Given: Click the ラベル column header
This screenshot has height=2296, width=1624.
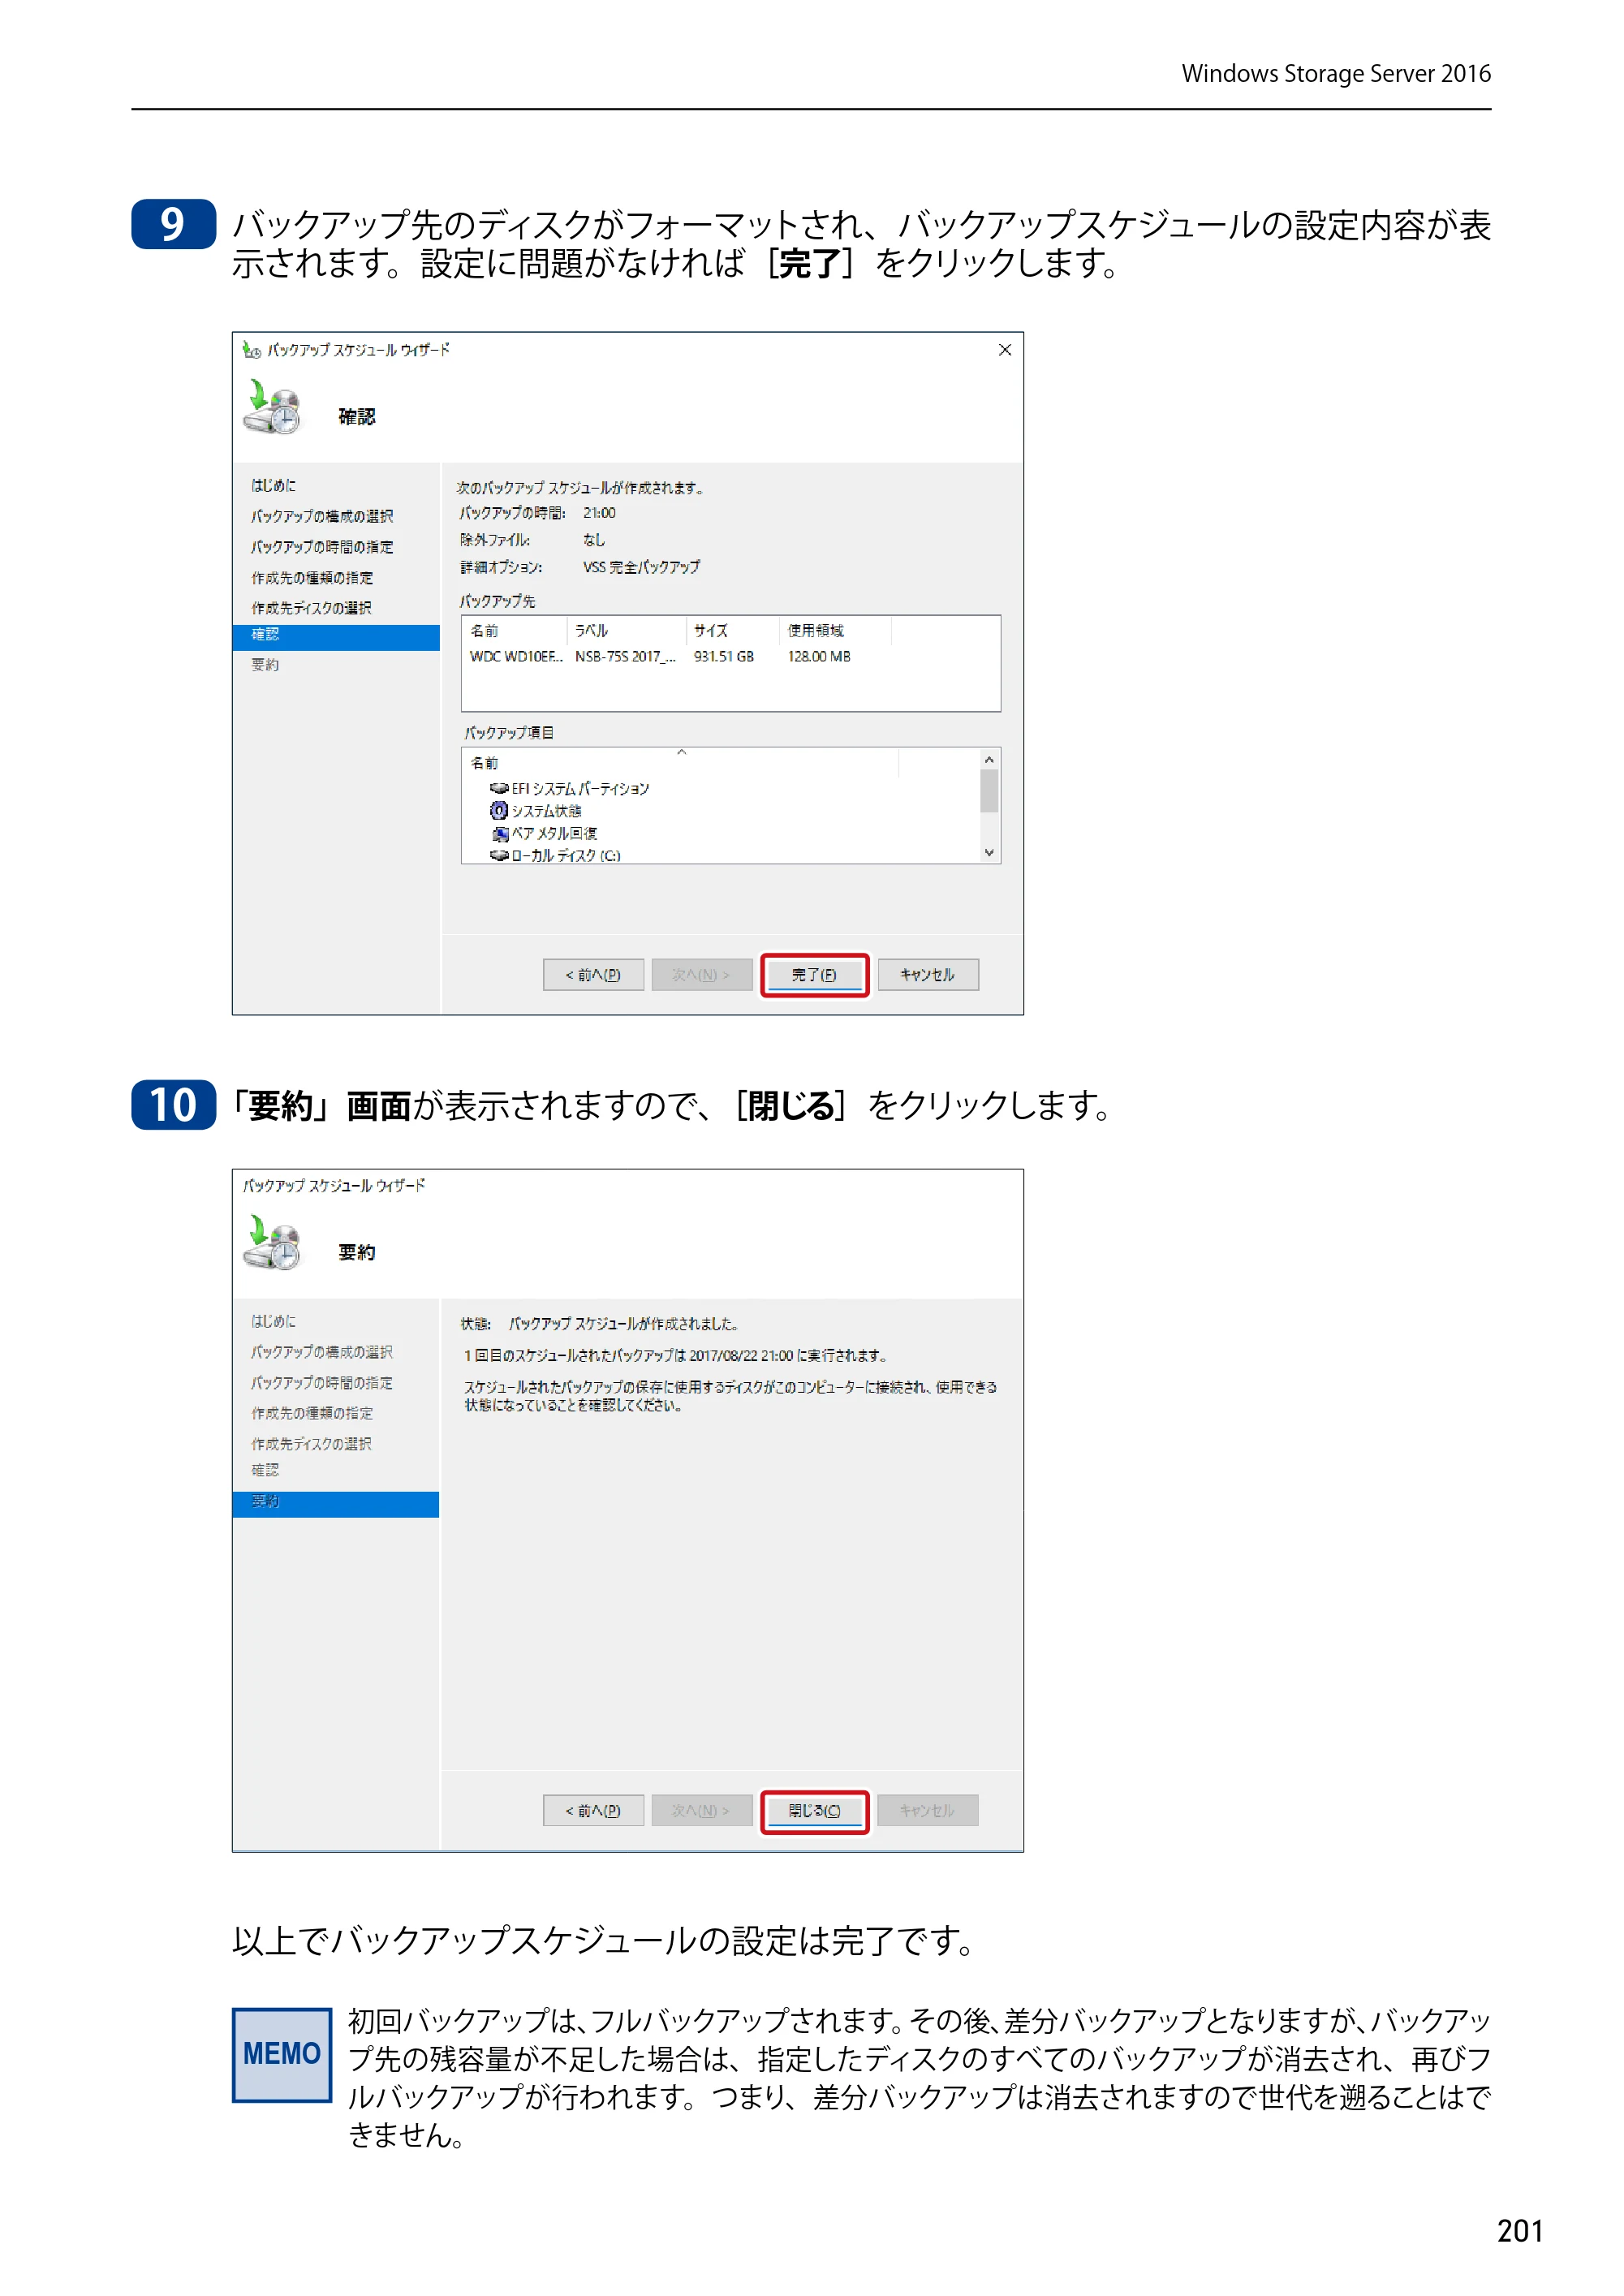Looking at the screenshot, I should 626,631.
